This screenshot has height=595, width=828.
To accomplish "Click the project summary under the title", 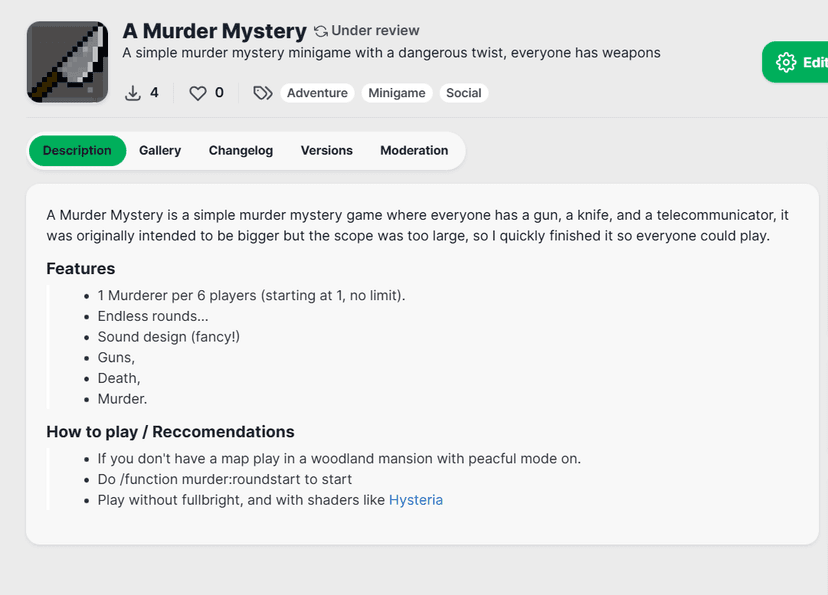I will point(391,53).
